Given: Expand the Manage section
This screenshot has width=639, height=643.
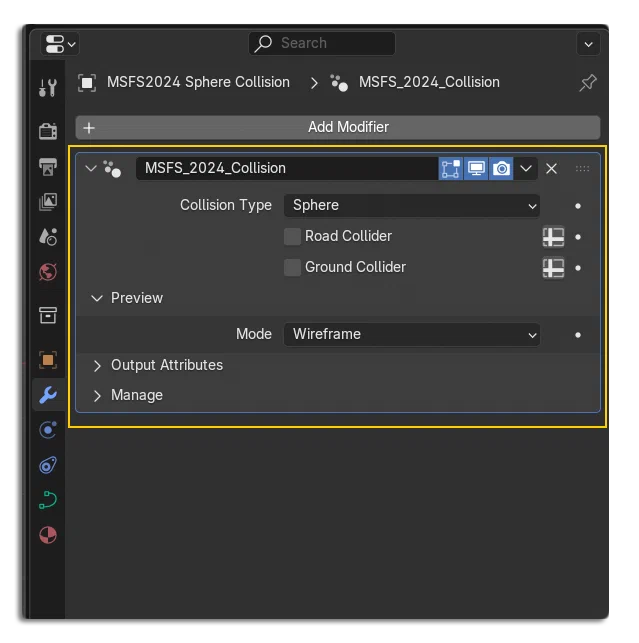Looking at the screenshot, I should (x=97, y=396).
